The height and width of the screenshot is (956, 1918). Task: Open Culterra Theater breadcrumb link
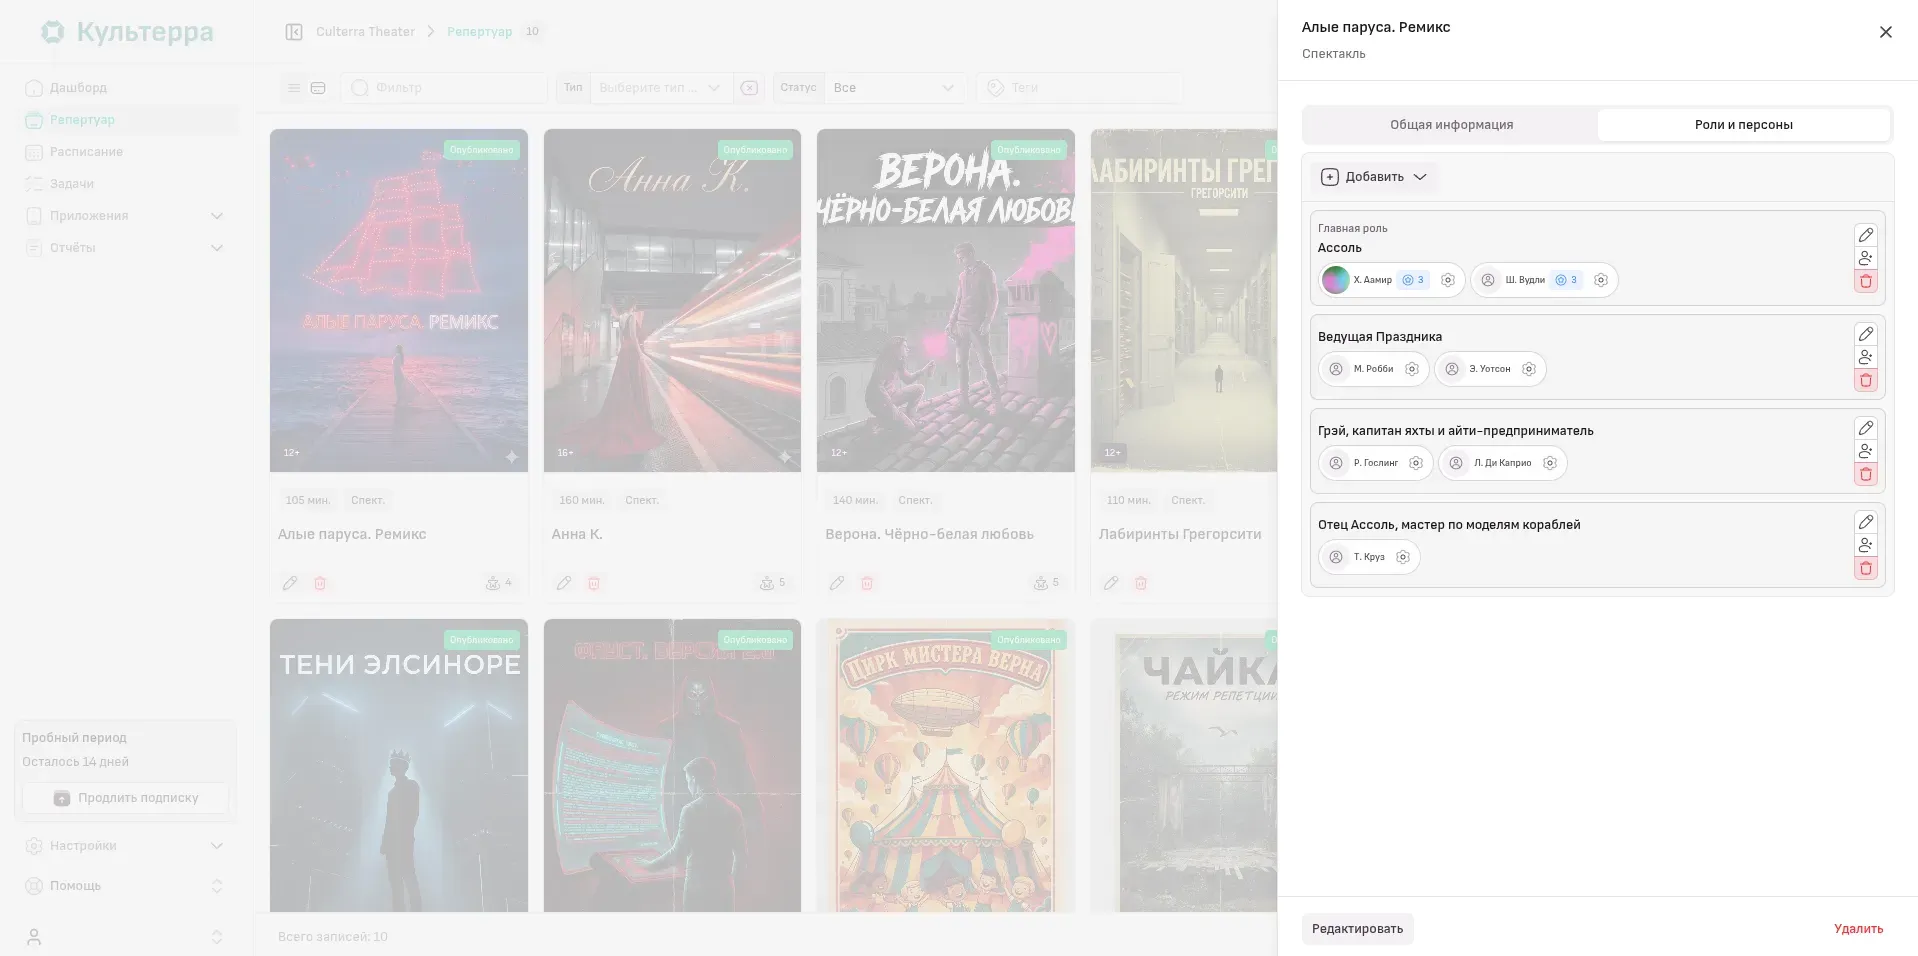point(365,32)
